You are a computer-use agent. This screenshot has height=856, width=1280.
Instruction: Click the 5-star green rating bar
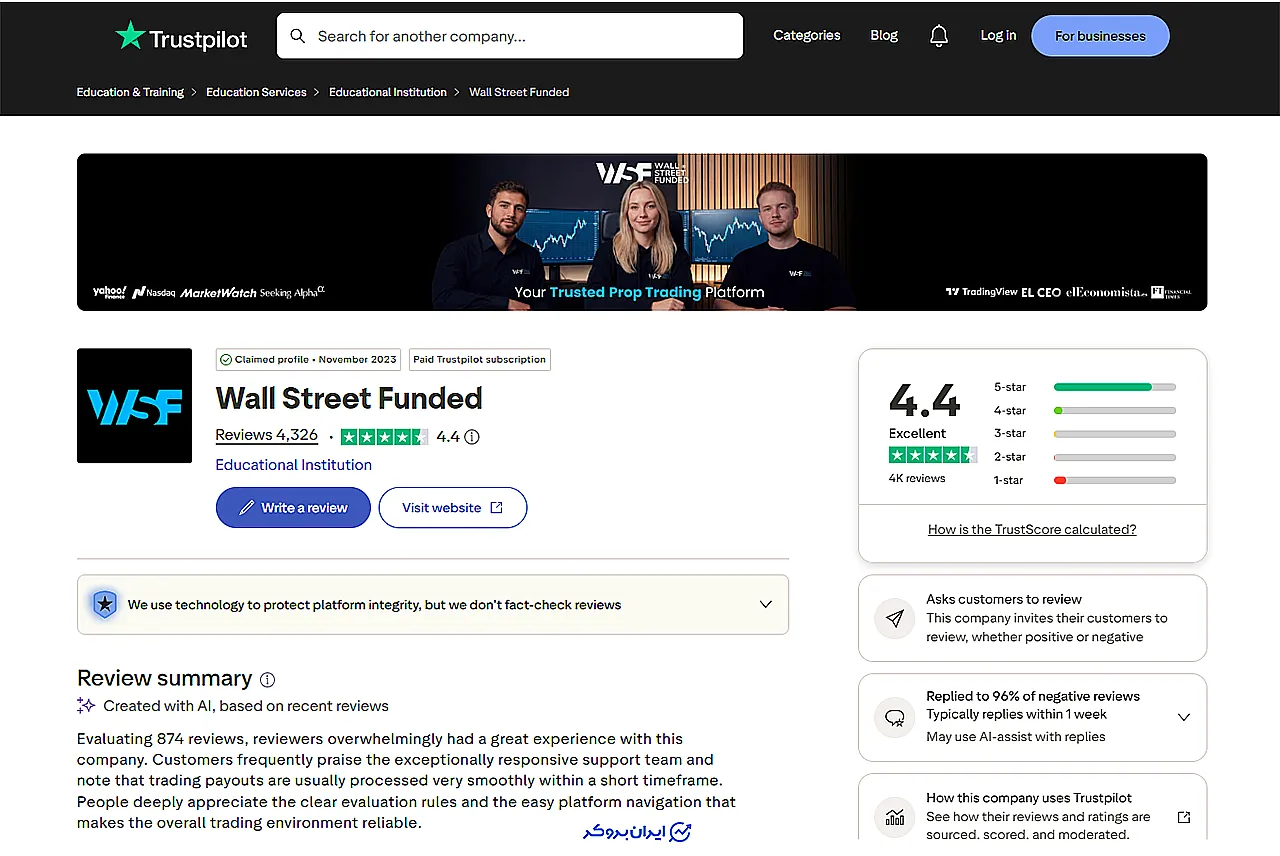tap(1115, 387)
